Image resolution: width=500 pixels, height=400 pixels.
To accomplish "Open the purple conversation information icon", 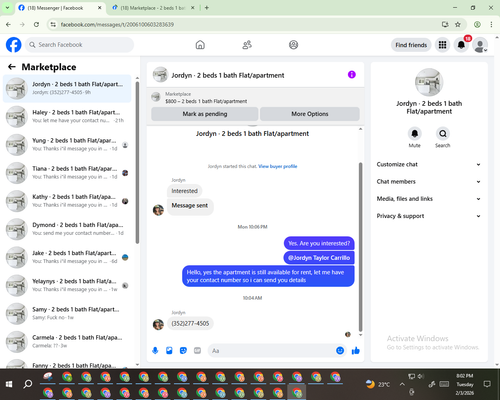I will pos(352,75).
